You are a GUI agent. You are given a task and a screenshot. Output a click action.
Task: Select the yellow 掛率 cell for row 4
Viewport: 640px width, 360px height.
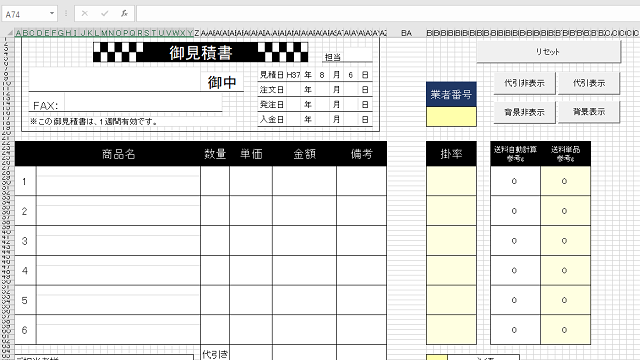pos(451,270)
